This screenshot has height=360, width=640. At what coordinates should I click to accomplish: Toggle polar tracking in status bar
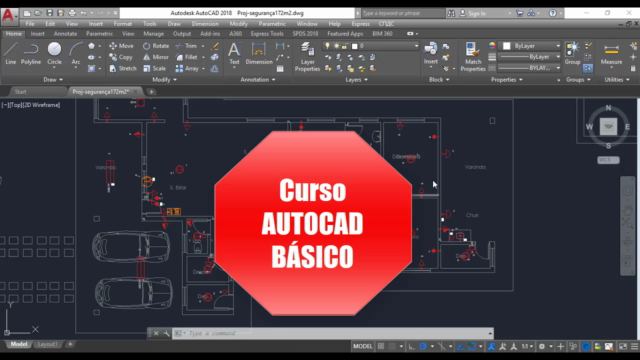tap(423, 347)
